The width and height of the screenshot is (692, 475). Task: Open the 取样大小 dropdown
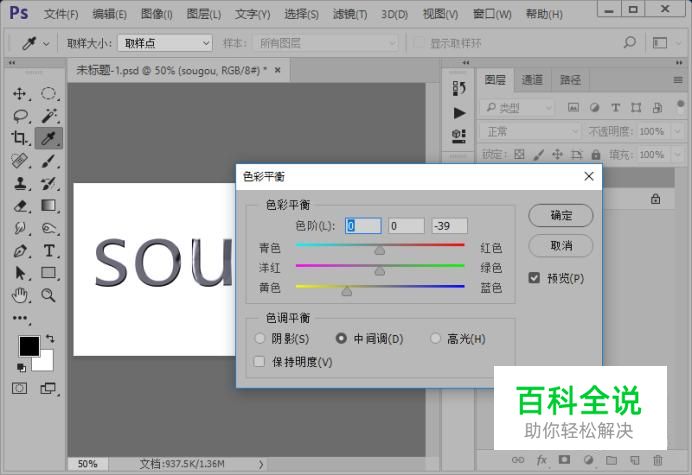(165, 43)
